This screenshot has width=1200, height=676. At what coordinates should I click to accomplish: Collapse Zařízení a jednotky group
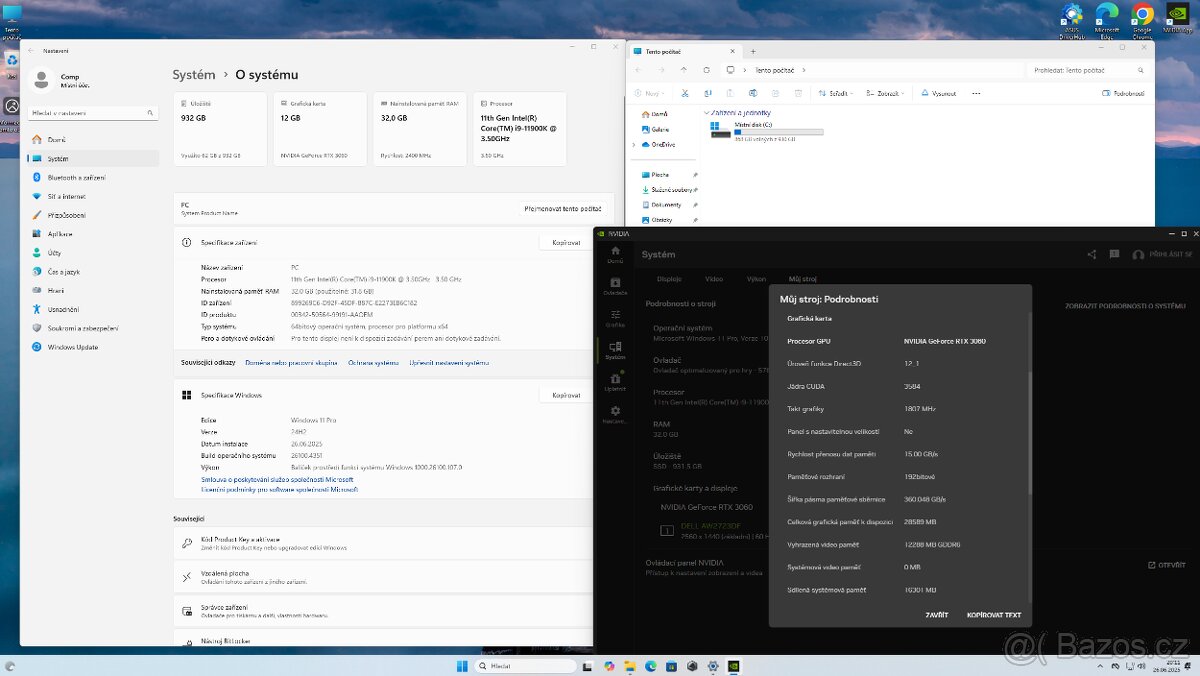pos(707,113)
